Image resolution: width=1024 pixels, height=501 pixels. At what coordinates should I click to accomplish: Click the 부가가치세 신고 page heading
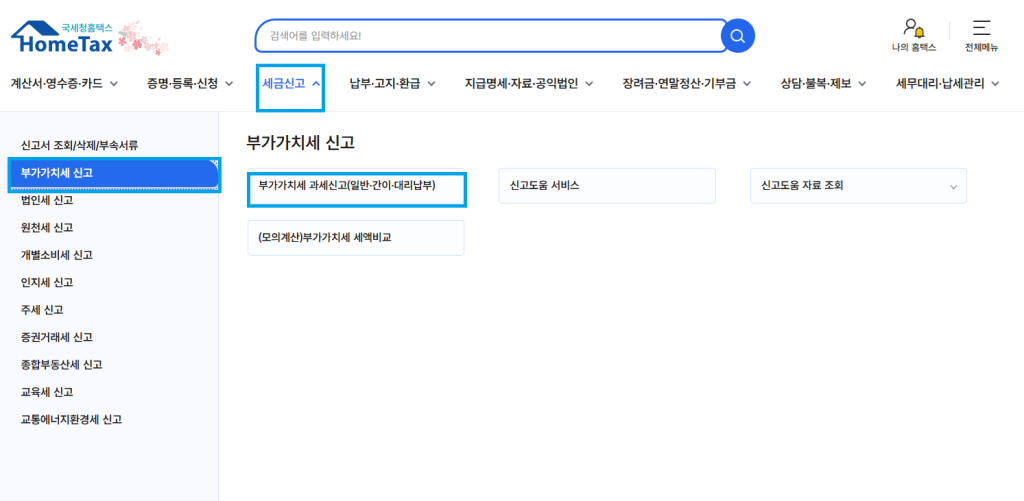(300, 143)
